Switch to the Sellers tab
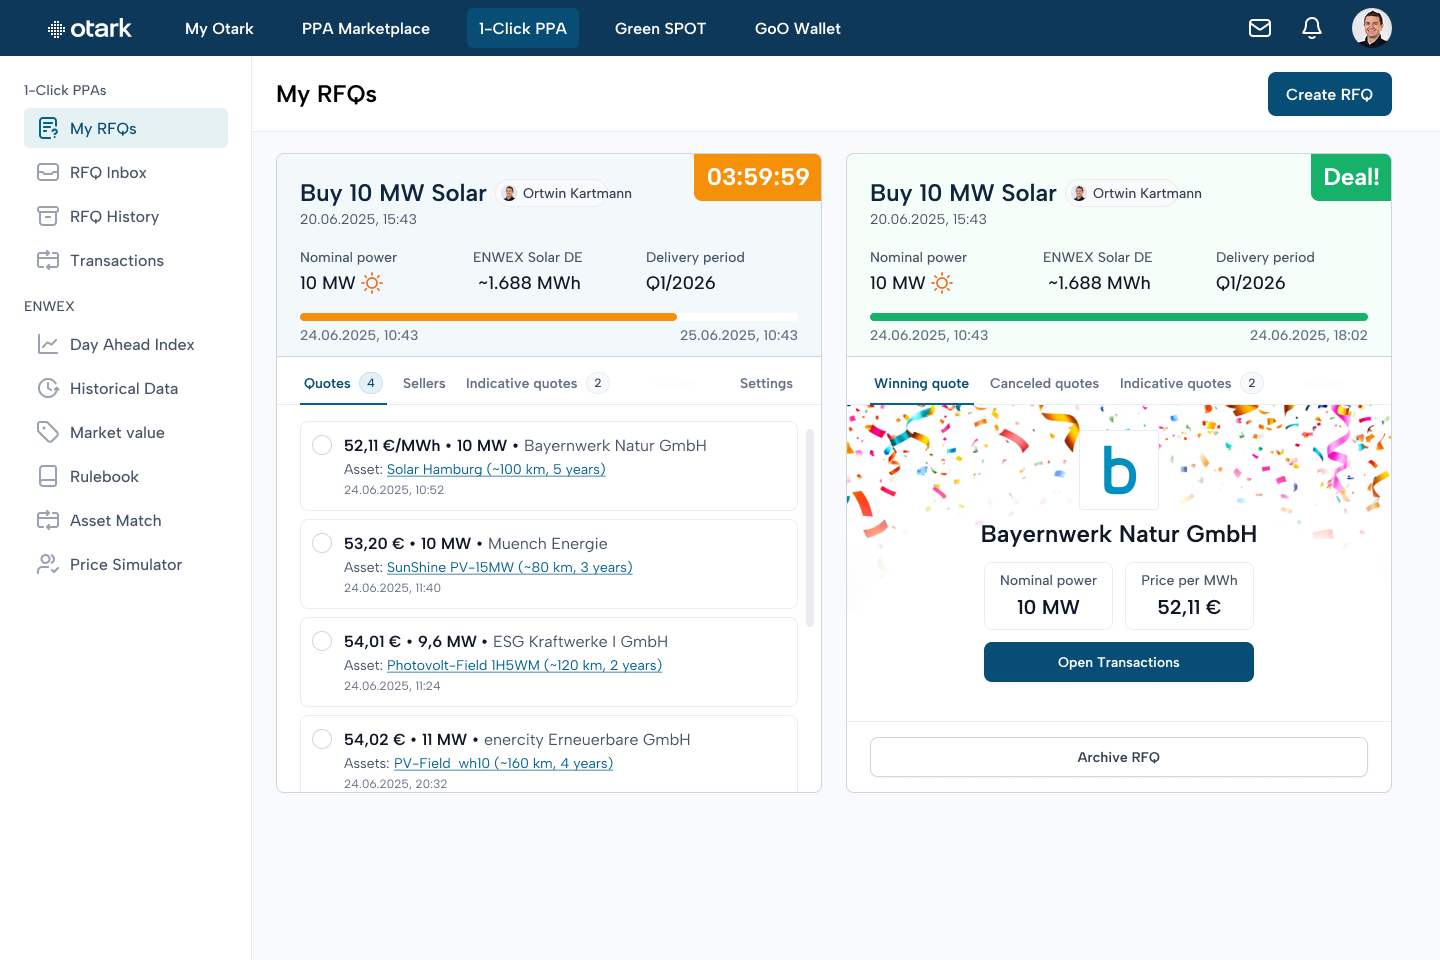This screenshot has height=960, width=1440. pos(424,383)
